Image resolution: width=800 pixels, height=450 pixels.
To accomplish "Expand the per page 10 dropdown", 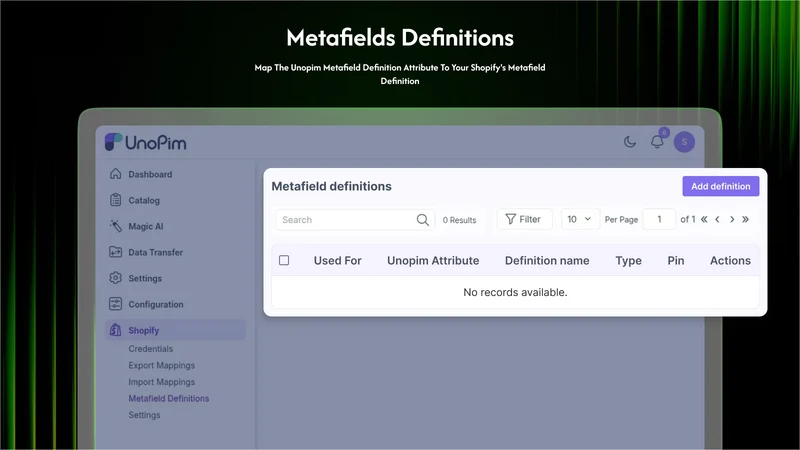I will tap(580, 219).
